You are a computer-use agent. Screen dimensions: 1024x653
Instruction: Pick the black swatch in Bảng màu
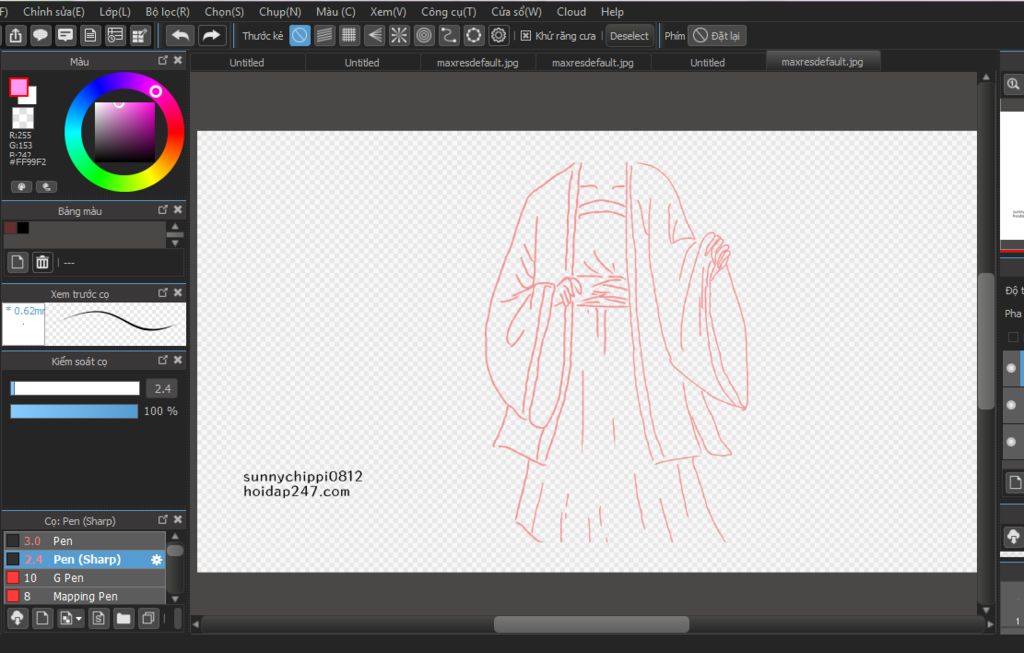point(24,228)
